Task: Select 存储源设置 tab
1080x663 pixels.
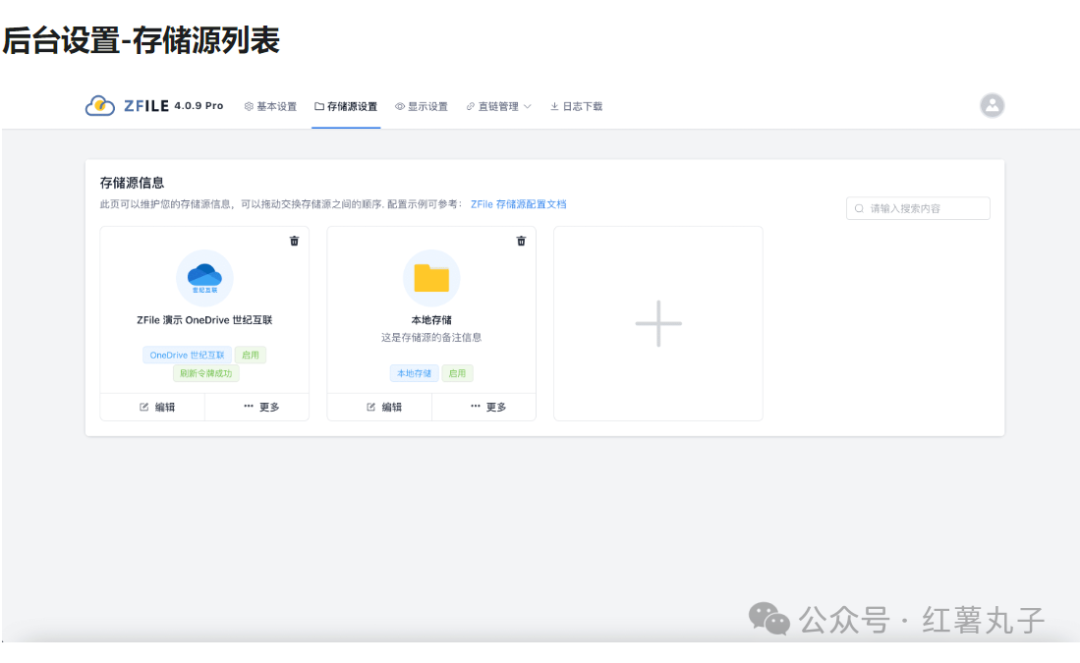Action: 346,106
